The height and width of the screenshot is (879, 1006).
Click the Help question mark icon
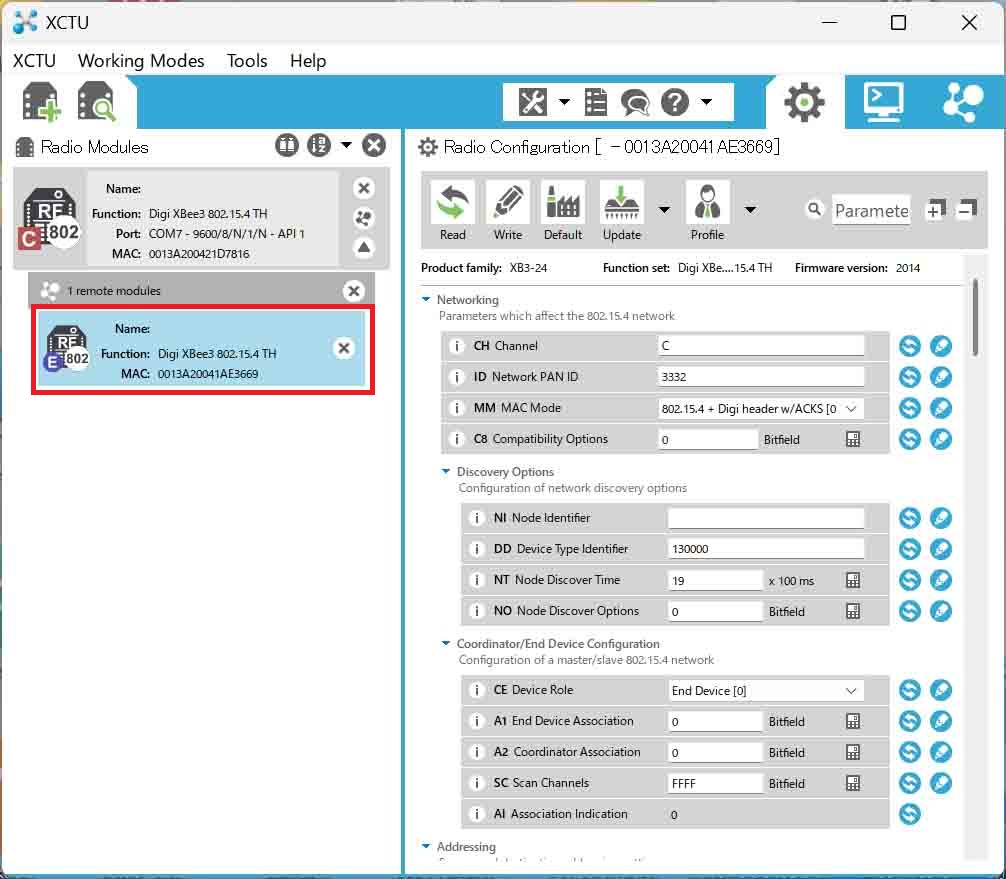pos(675,102)
